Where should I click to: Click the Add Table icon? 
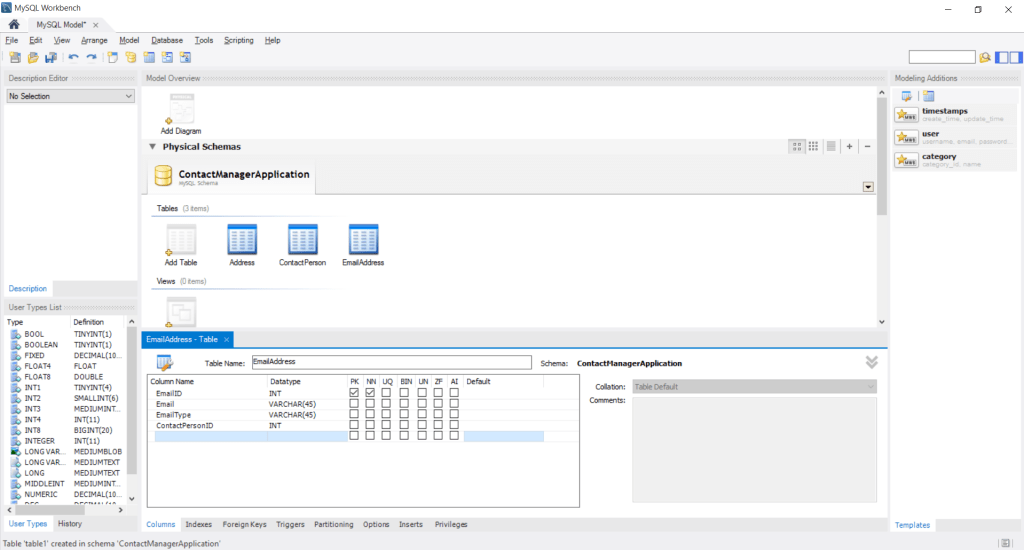[x=181, y=240]
